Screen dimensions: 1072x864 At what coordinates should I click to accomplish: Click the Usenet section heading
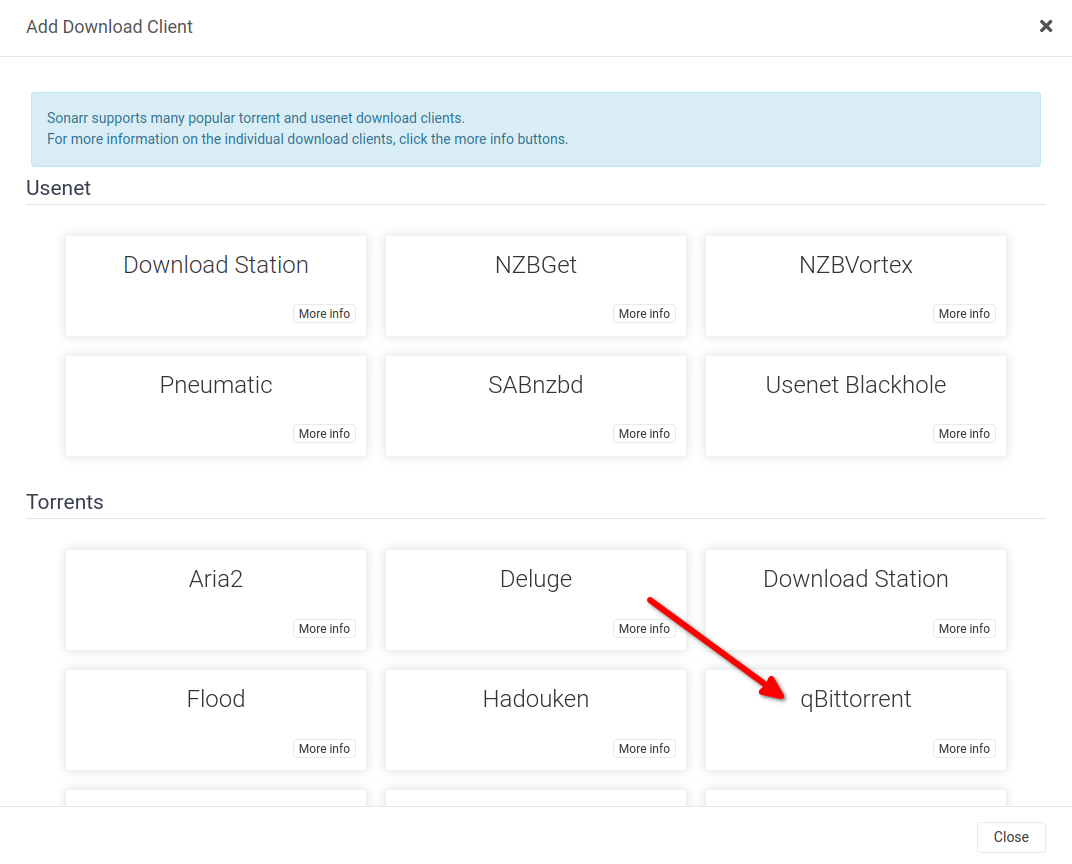tap(58, 188)
